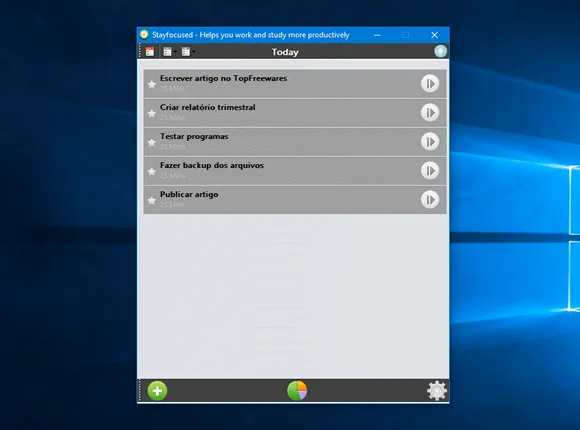Start timer for Fazer backup dos arquivos
Viewport: 580px width, 430px height.
[430, 171]
